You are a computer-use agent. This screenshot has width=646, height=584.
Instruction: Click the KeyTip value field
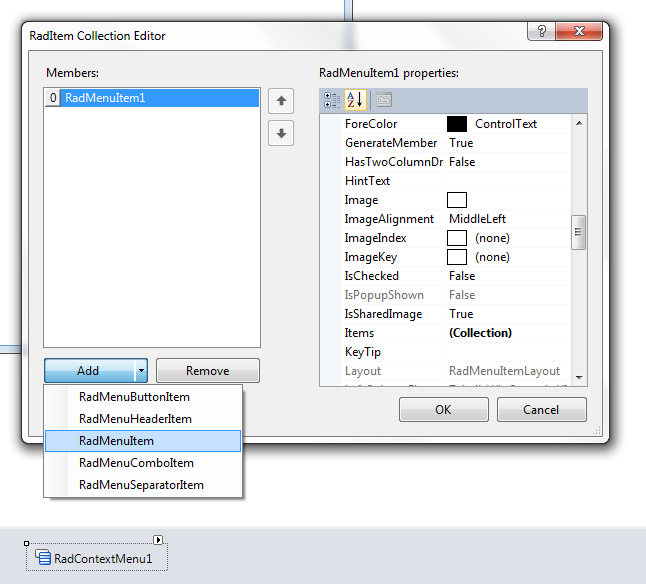click(508, 352)
